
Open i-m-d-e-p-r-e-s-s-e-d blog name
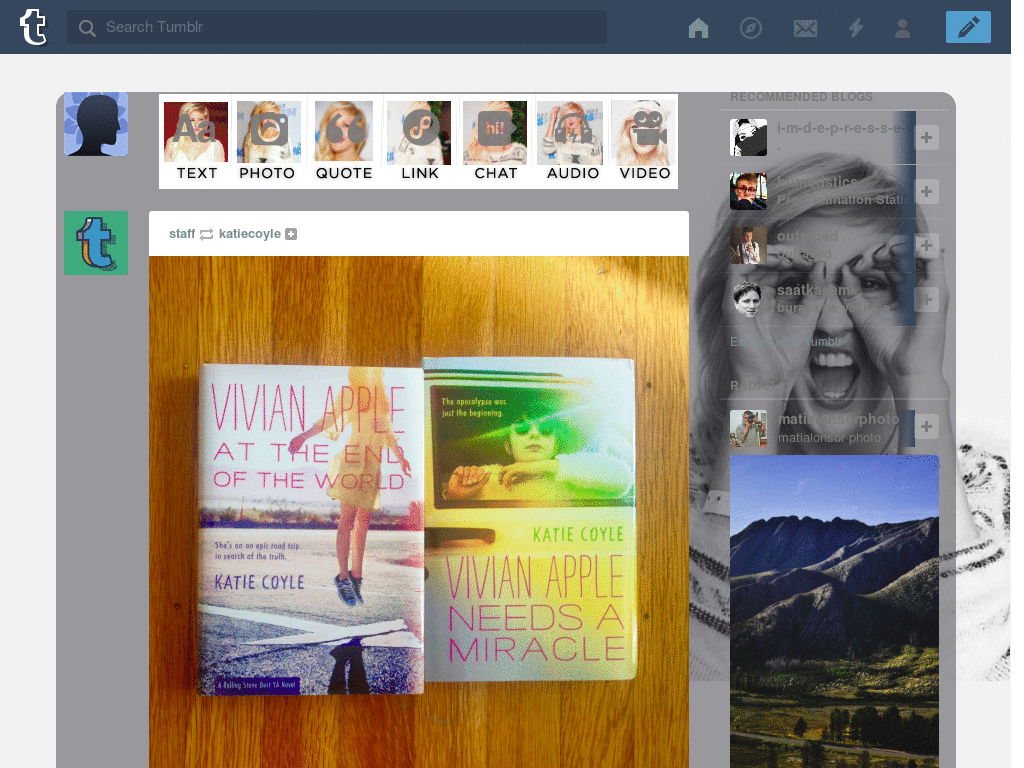pos(840,129)
